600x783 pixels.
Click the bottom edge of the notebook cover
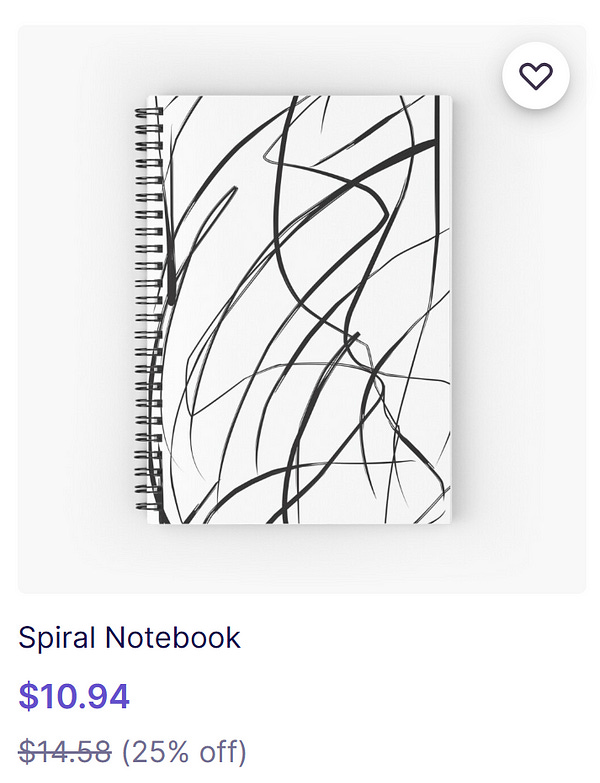300,522
